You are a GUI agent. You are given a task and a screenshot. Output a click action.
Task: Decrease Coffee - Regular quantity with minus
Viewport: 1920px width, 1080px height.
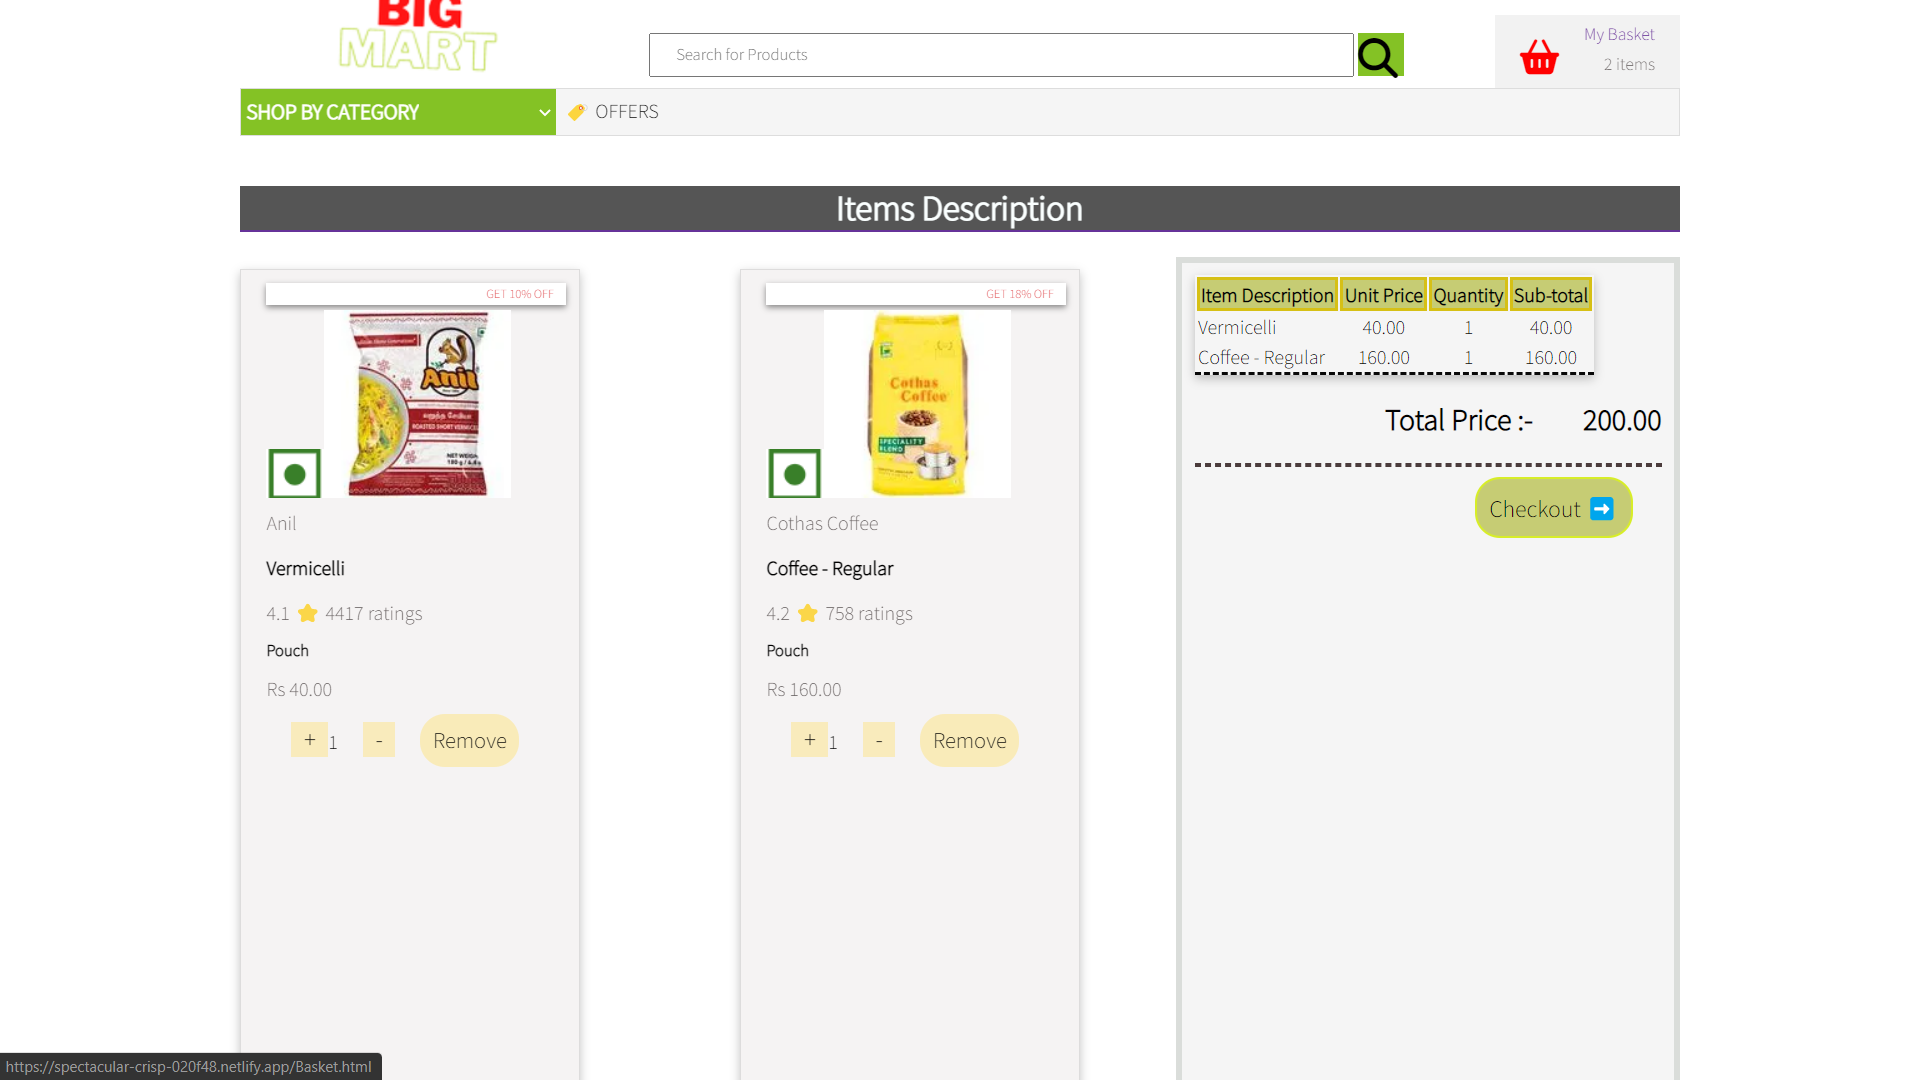point(879,740)
